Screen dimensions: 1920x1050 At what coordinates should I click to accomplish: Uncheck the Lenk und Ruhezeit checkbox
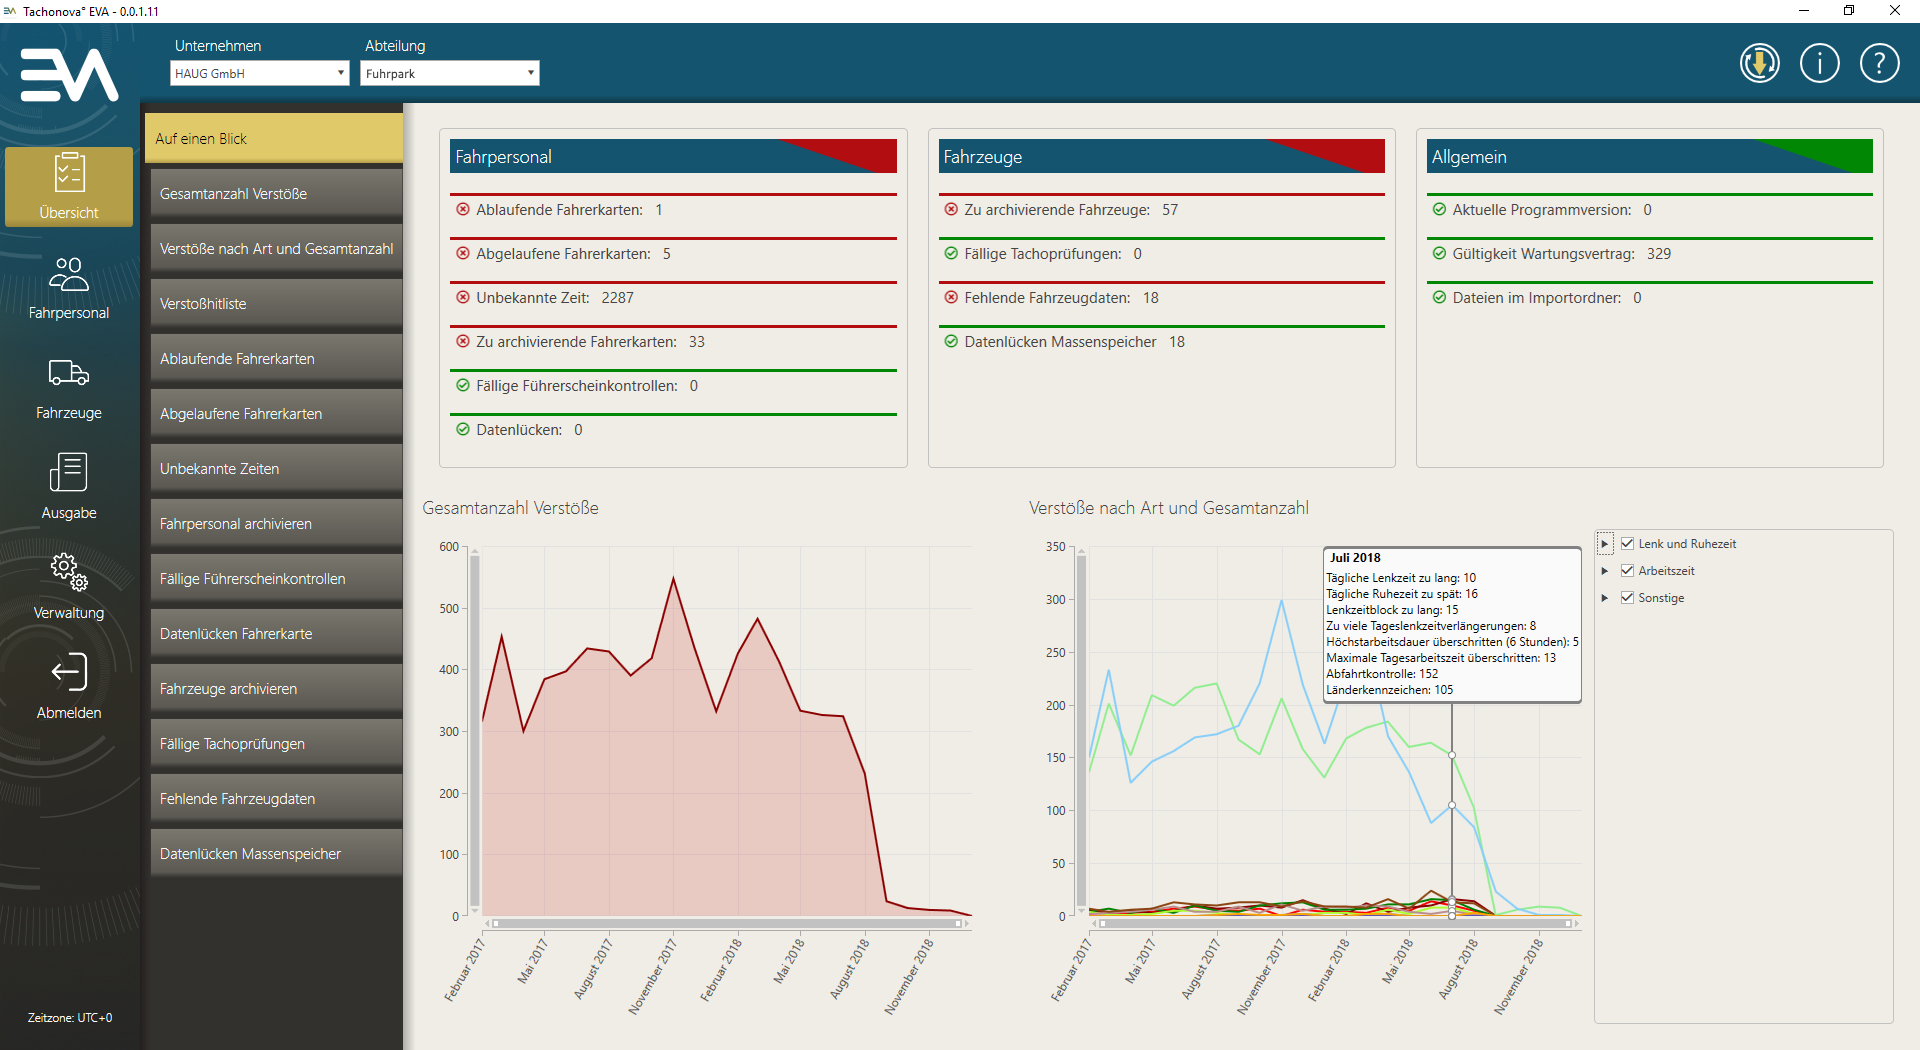pos(1627,544)
